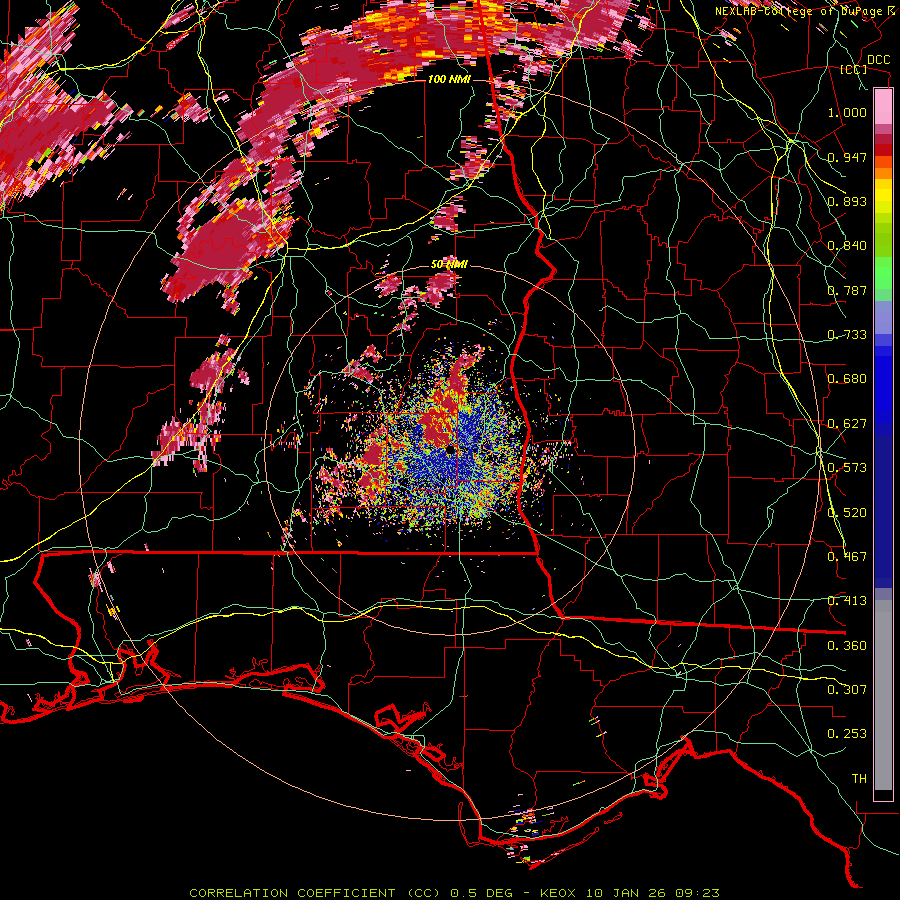This screenshot has width=900, height=900.
Task: Click the 0.573 value on the color scale
Action: pyautogui.click(x=847, y=468)
